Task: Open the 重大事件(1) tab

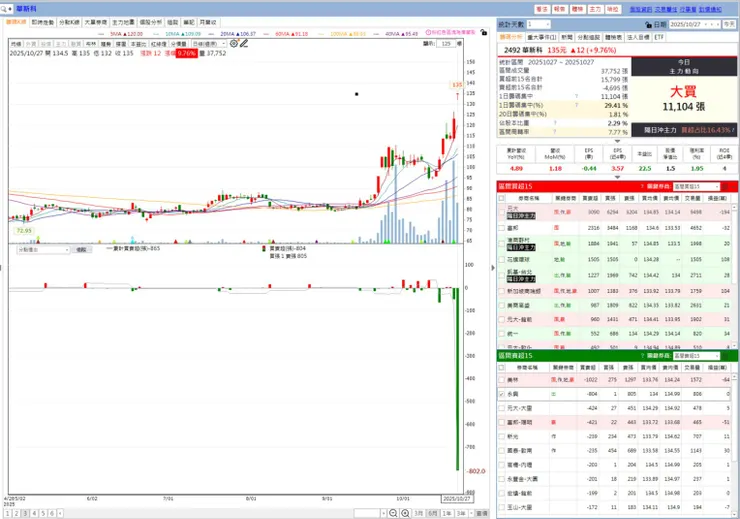Action: 542,37
